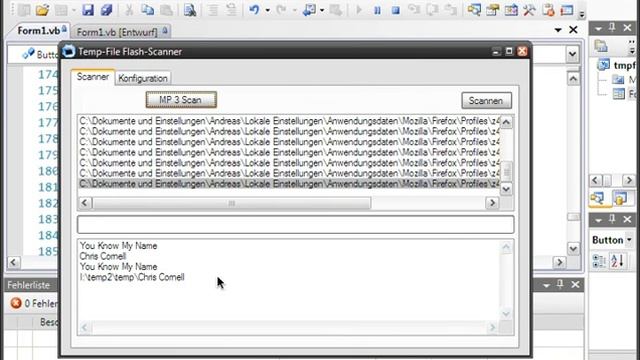Click the Navigate Backward toolbar icon

click(x=309, y=9)
